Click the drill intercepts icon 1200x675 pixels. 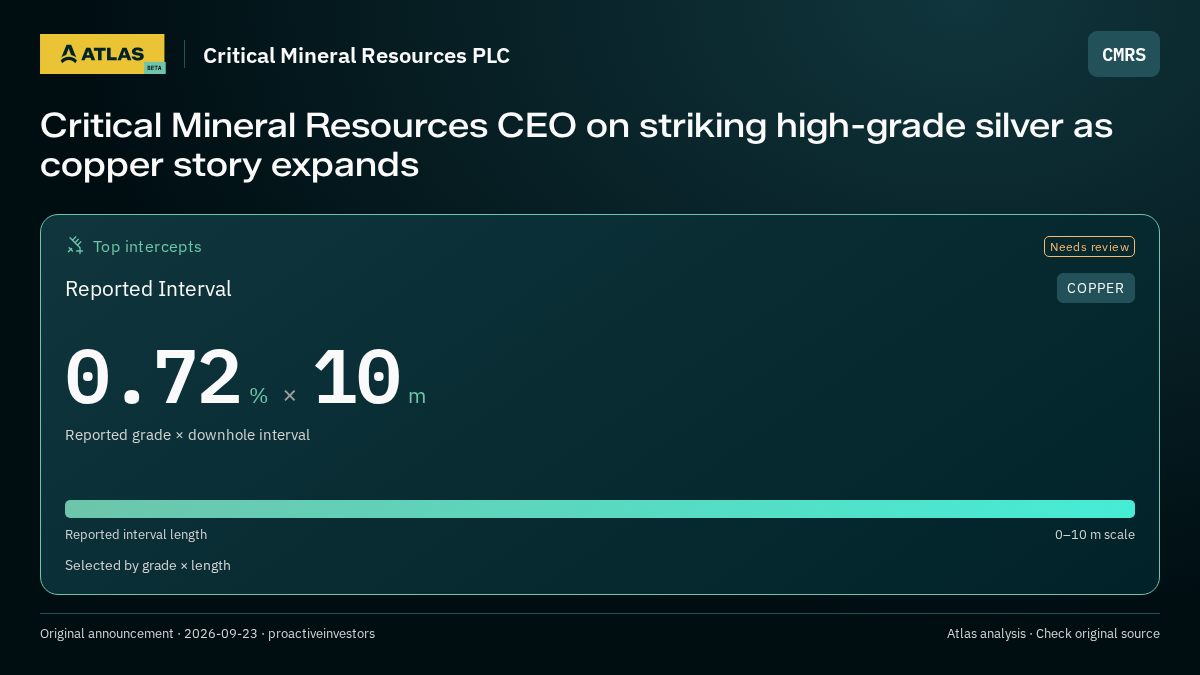tap(75, 245)
